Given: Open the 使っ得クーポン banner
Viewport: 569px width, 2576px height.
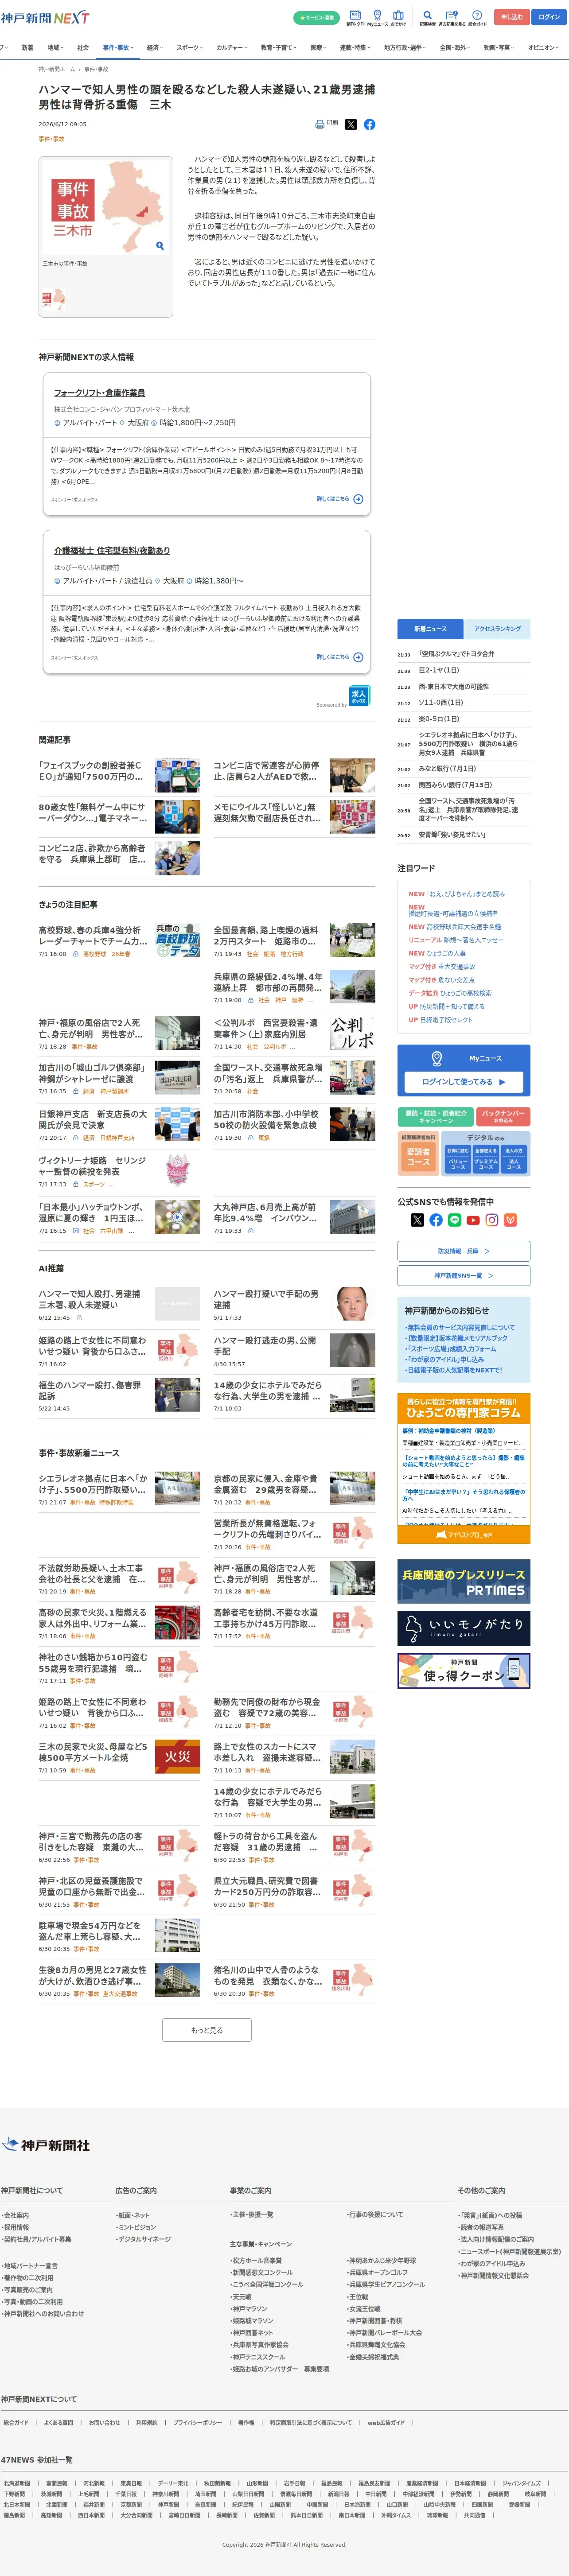Looking at the screenshot, I should pyautogui.click(x=464, y=1671).
